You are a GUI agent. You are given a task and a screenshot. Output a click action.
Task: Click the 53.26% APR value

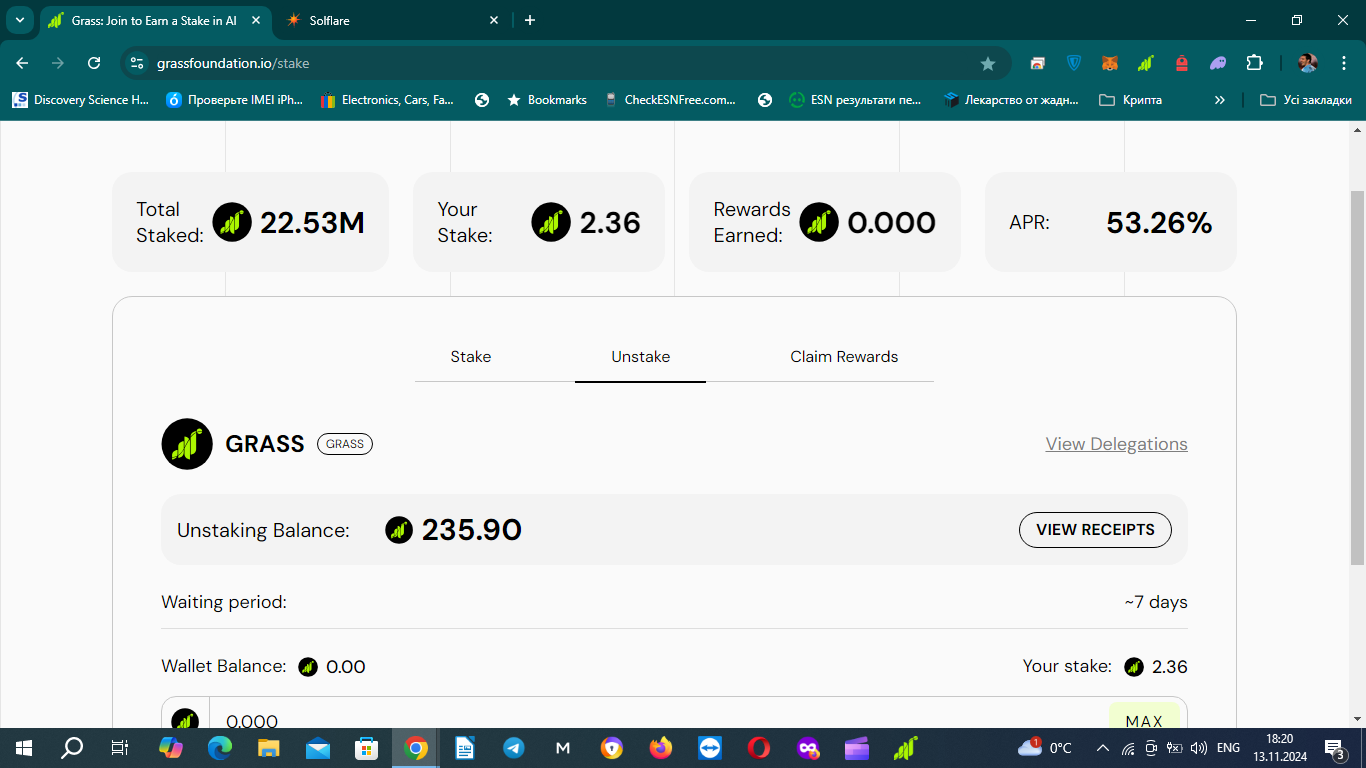click(x=1159, y=223)
